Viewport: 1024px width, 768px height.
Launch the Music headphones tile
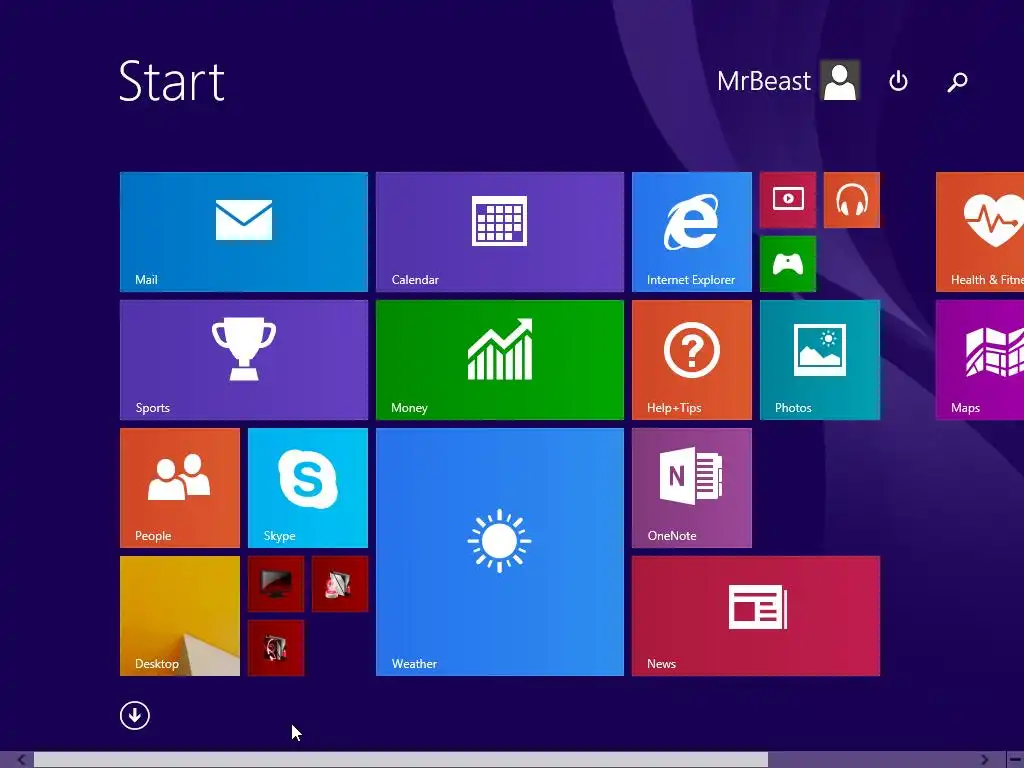(852, 200)
